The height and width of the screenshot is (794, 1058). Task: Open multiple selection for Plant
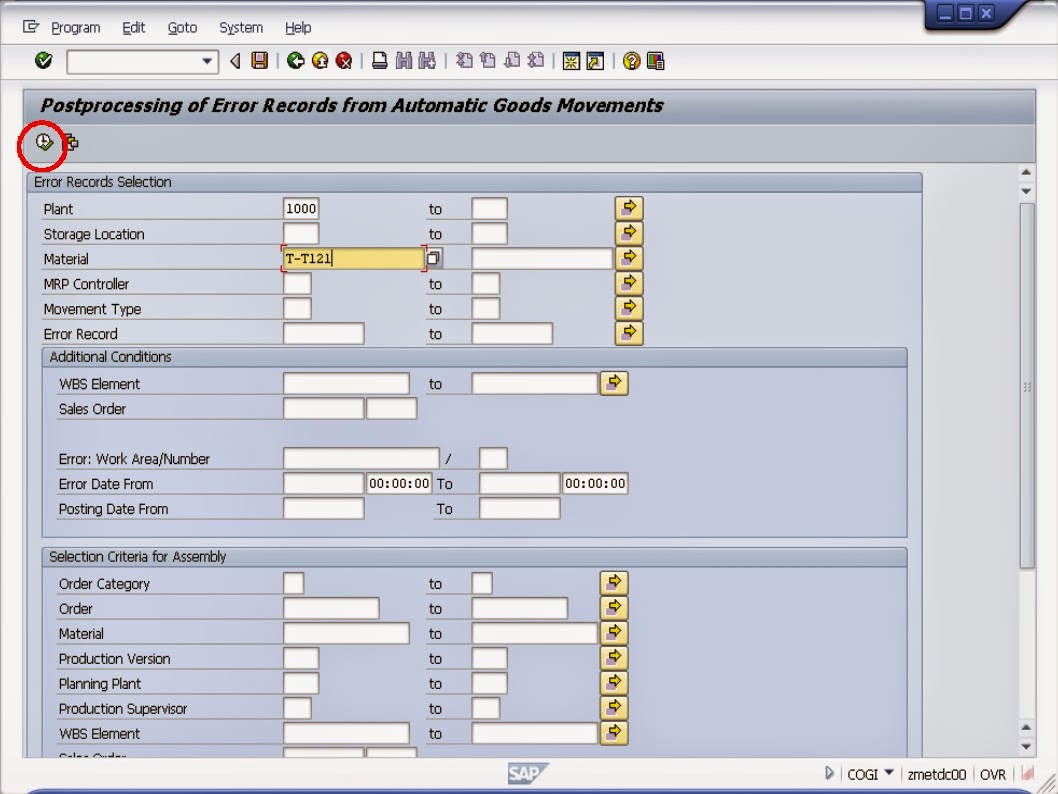point(628,208)
